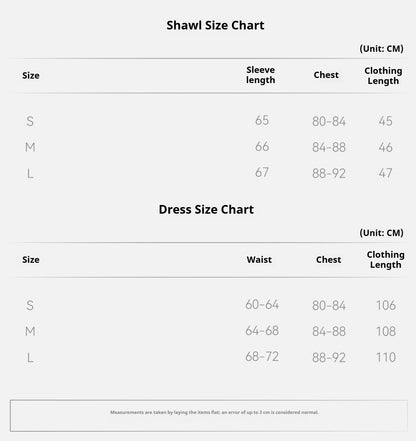Click the Shawl Size Chart heading

coord(215,25)
